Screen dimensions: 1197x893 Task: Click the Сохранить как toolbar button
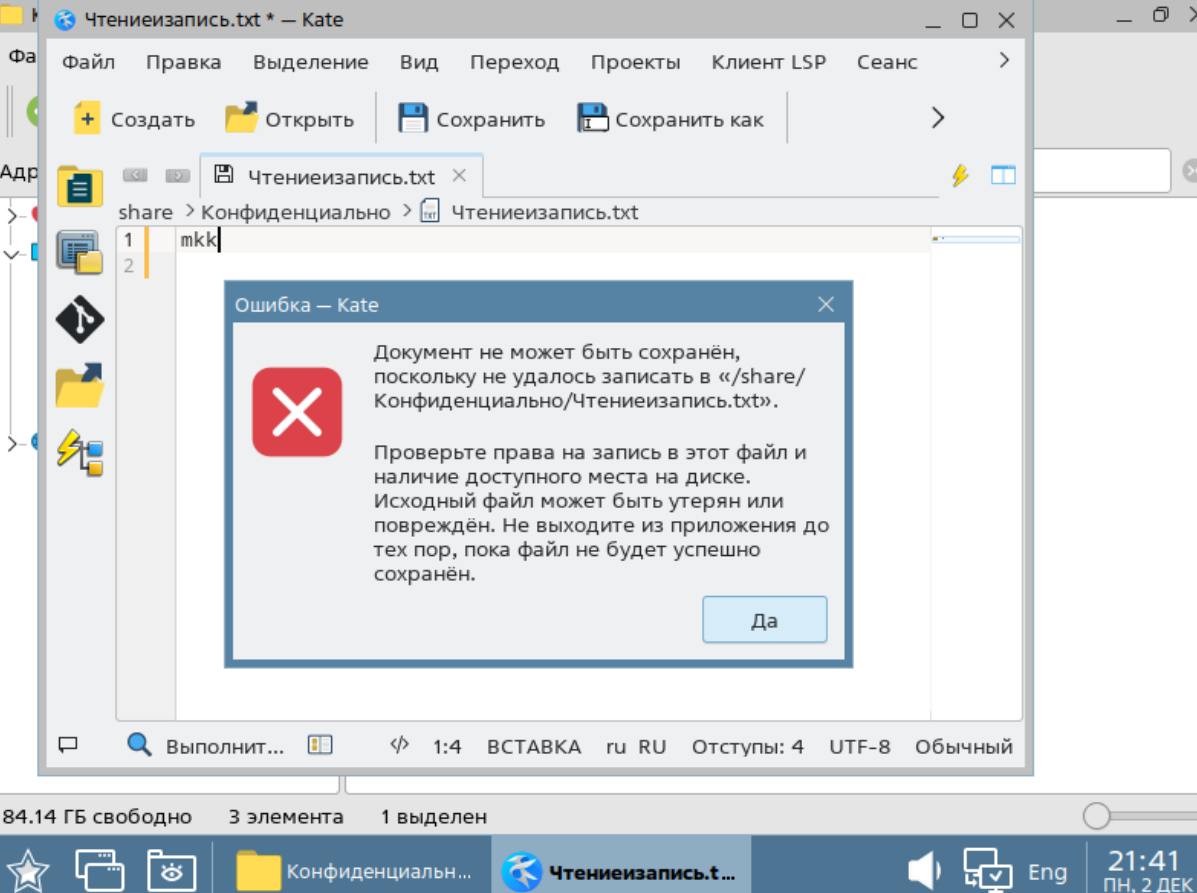pos(670,119)
